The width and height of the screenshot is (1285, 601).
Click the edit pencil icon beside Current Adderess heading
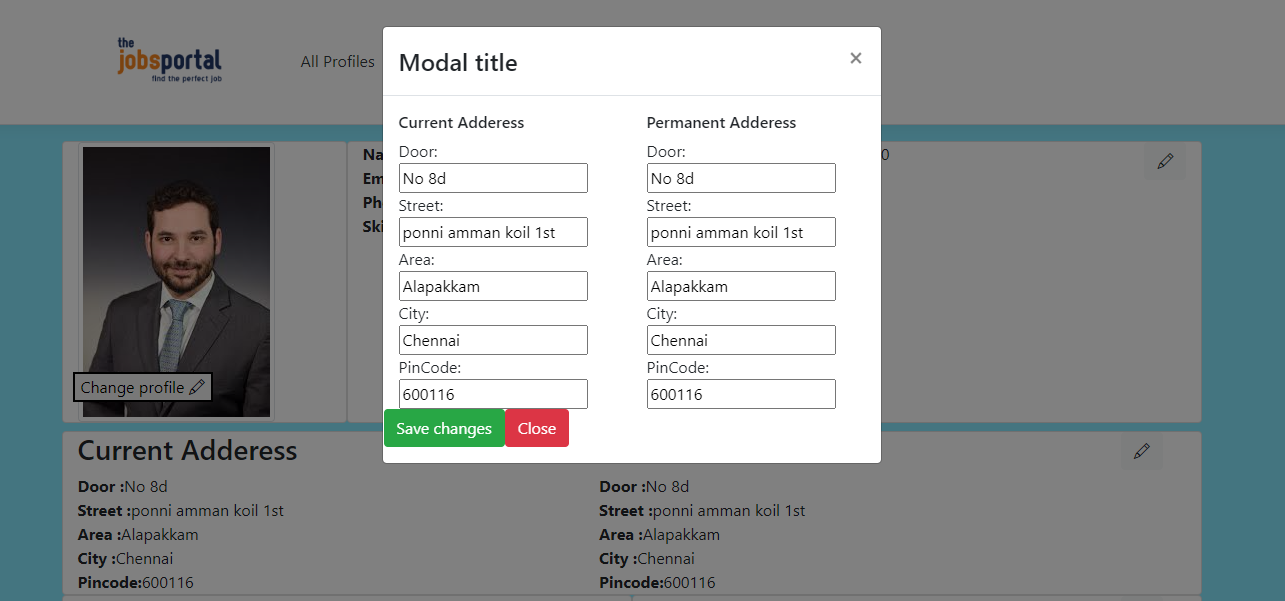(1141, 452)
